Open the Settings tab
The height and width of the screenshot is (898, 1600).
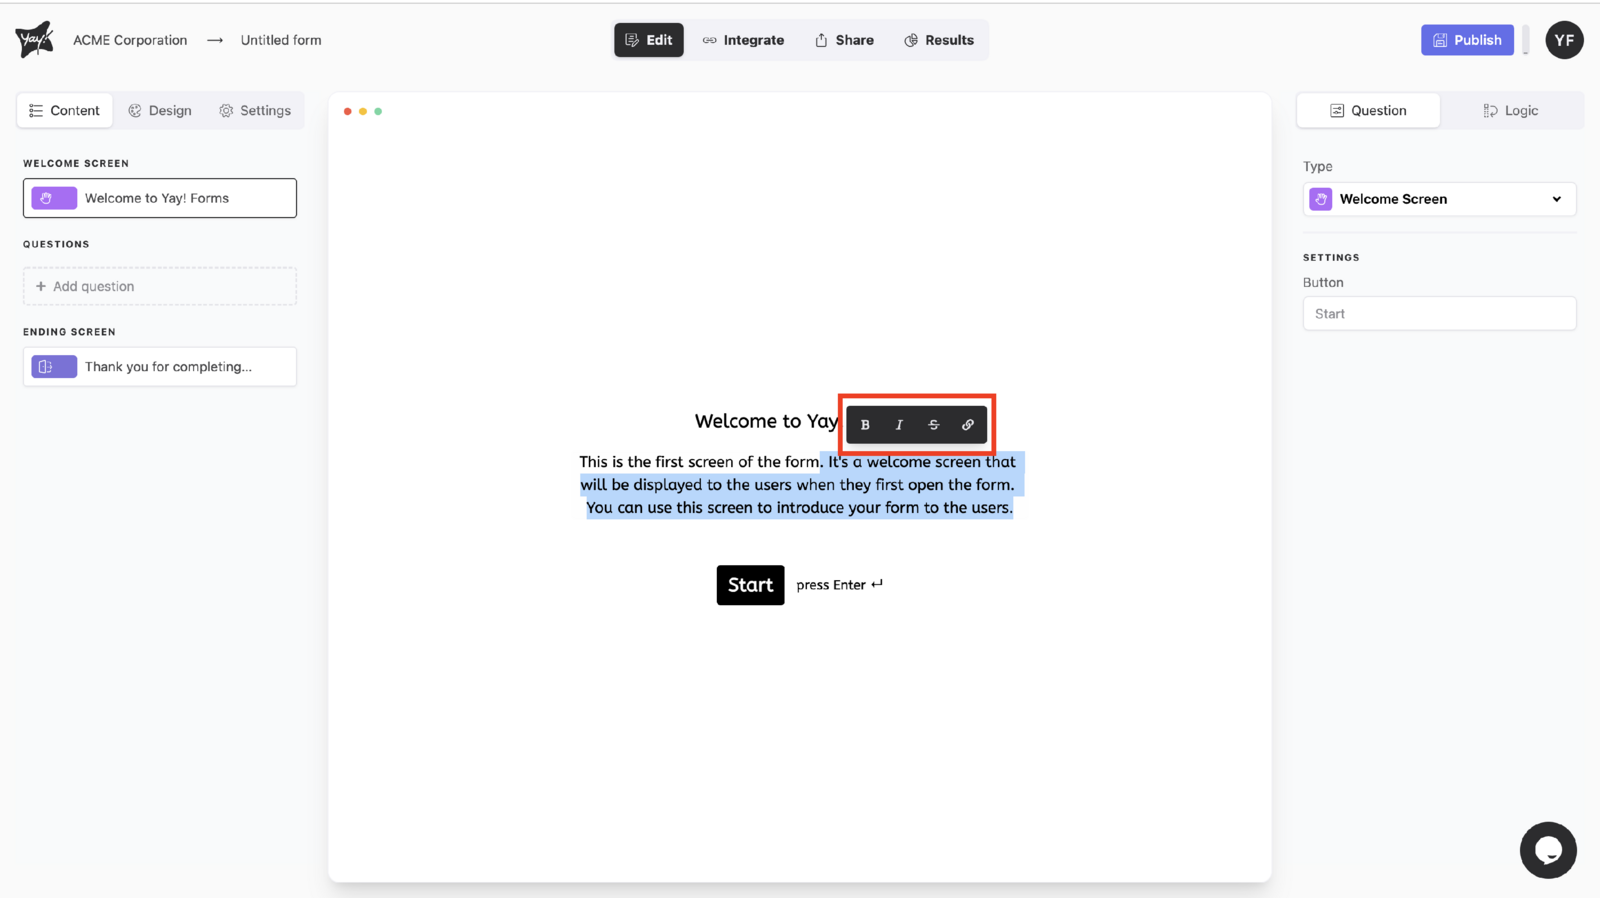[255, 111]
